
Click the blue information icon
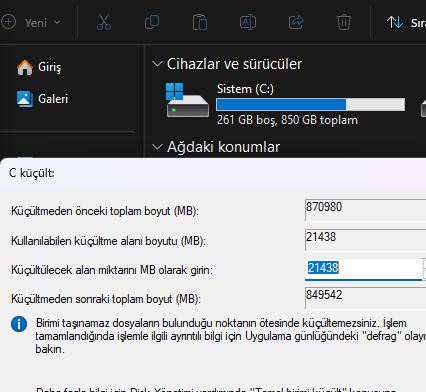tap(19, 324)
